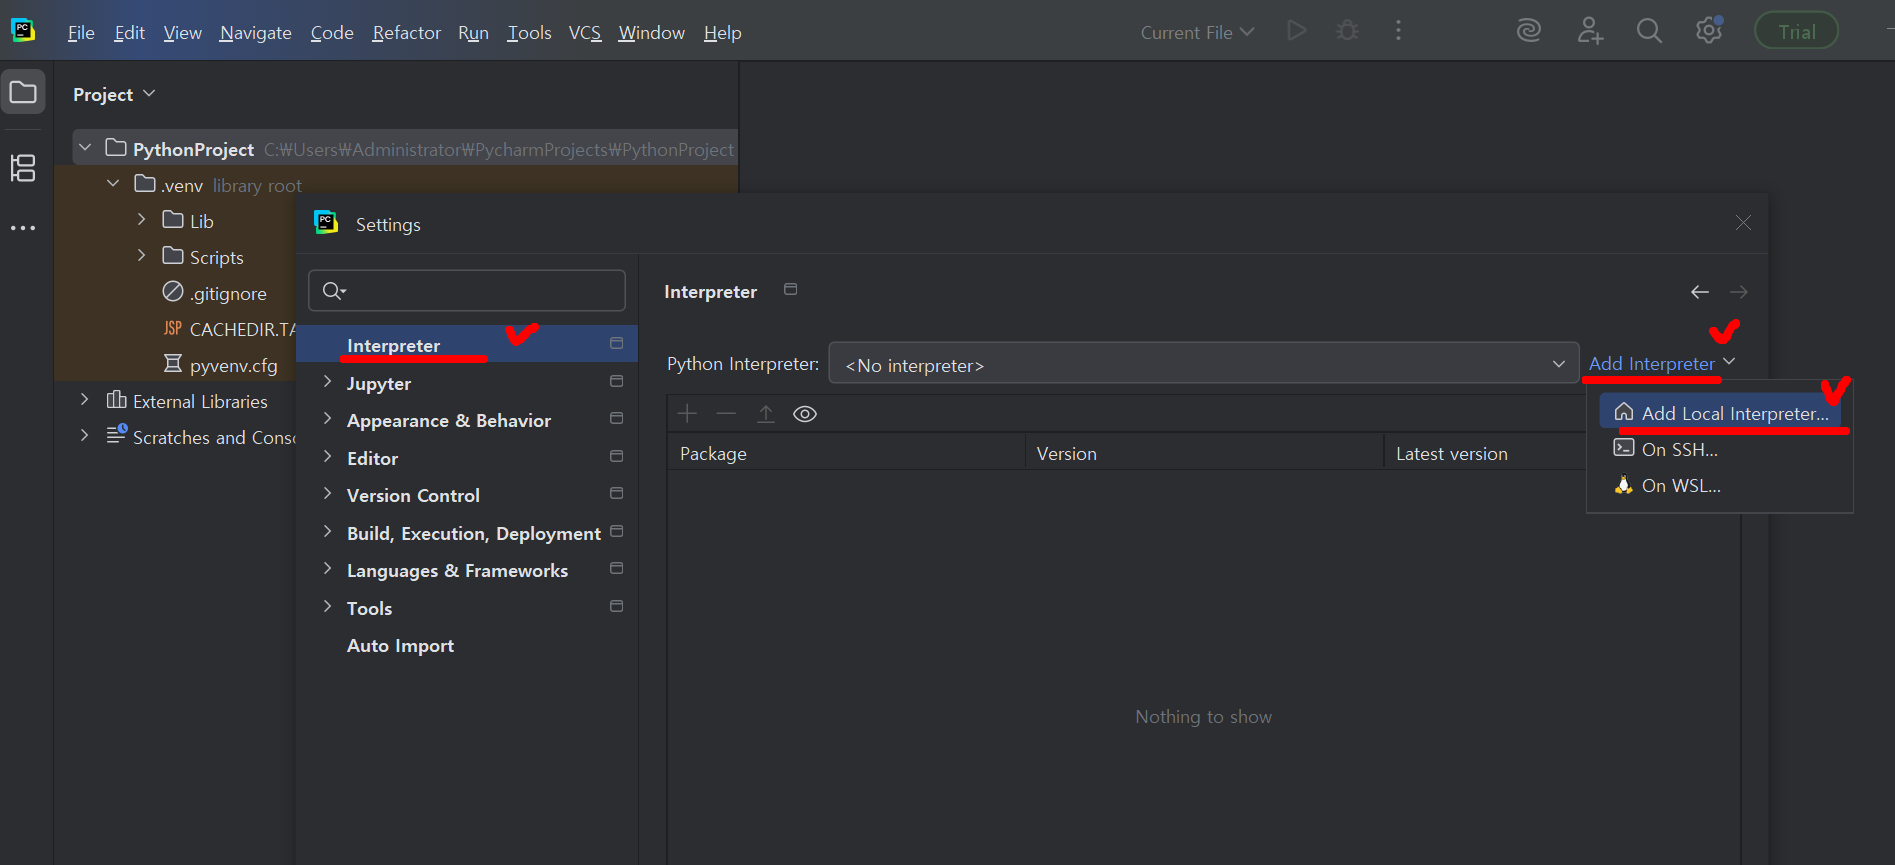Run the current file with the play icon
This screenshot has width=1895, height=865.
[1297, 31]
